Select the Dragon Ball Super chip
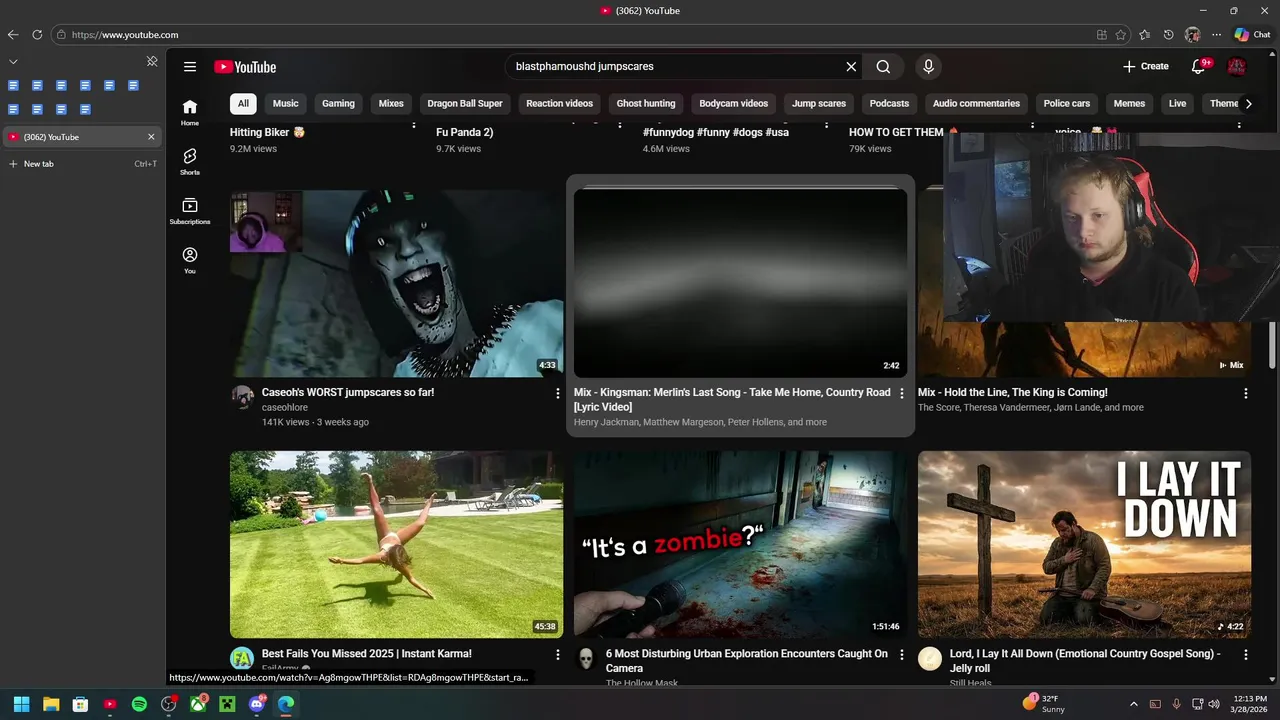The image size is (1280, 720). [465, 103]
